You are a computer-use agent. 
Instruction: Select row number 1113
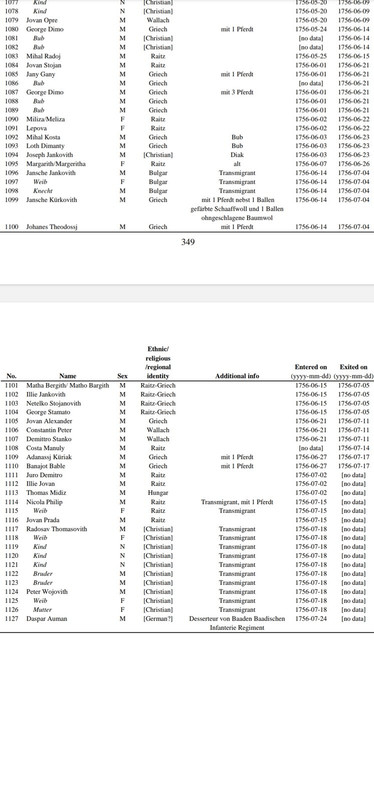click(11, 493)
